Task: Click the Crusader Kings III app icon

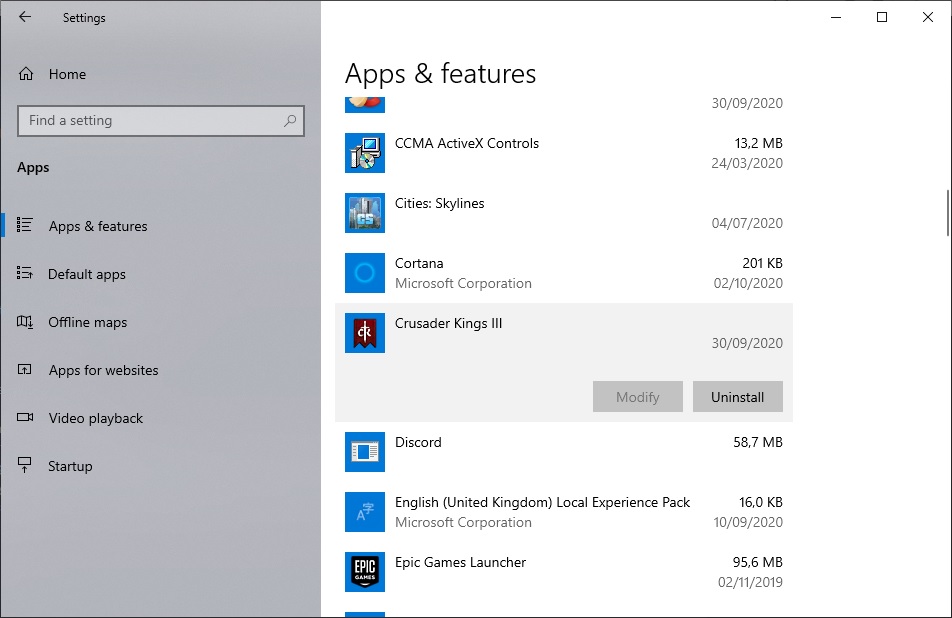Action: click(364, 333)
